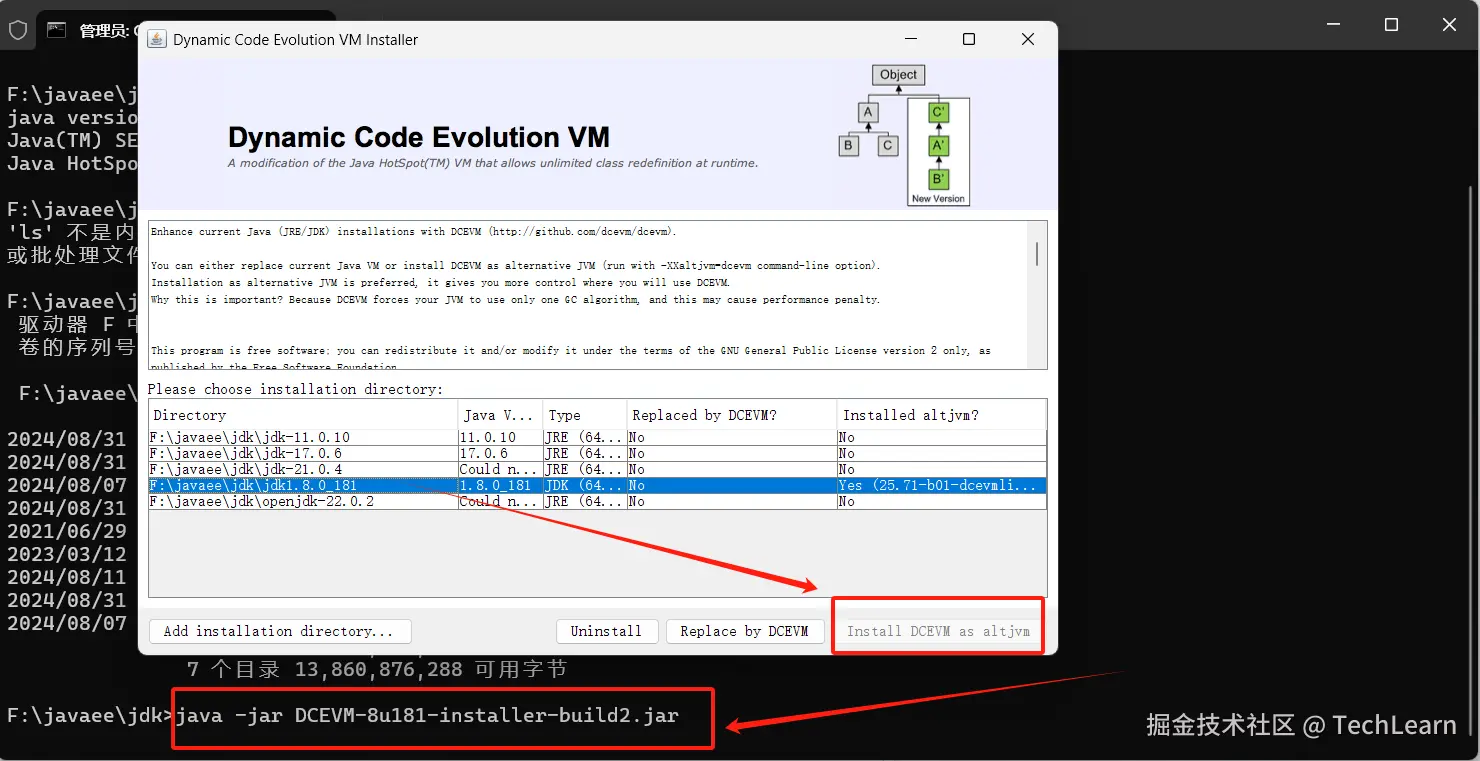Click the java -jar command line in terminal
The width and height of the screenshot is (1480, 761).
[x=427, y=716]
